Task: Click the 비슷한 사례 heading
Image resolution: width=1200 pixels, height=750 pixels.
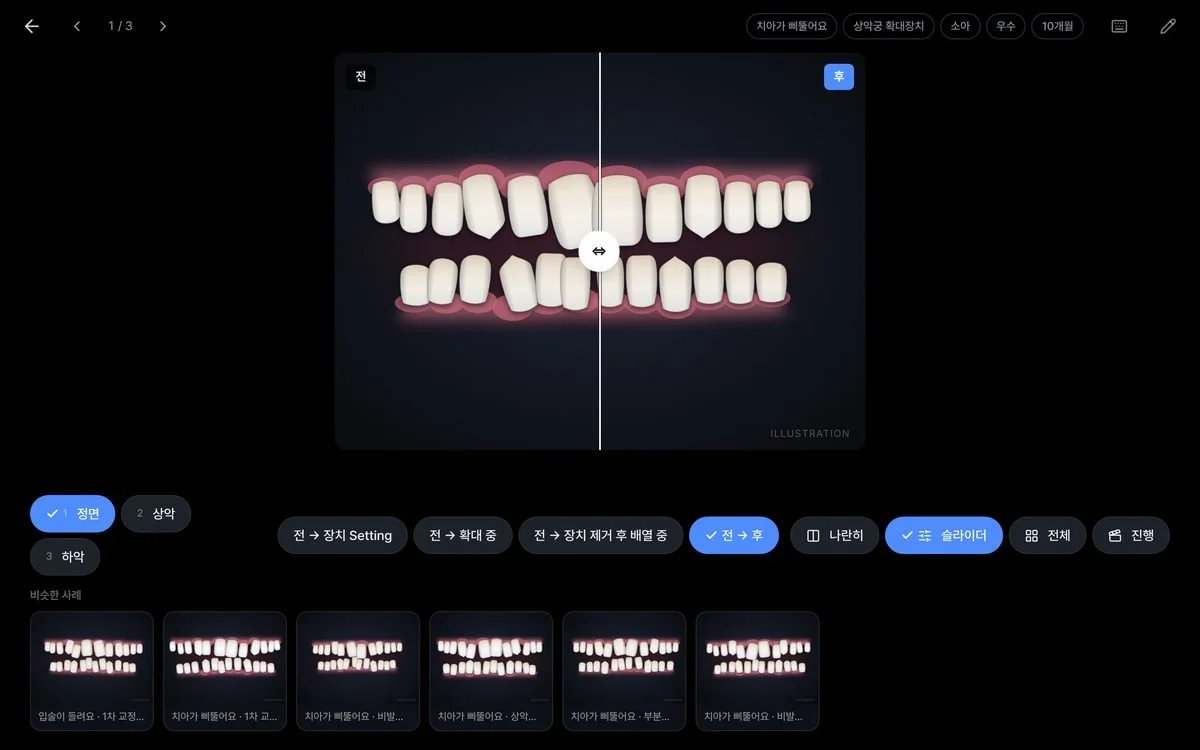Action: point(56,595)
